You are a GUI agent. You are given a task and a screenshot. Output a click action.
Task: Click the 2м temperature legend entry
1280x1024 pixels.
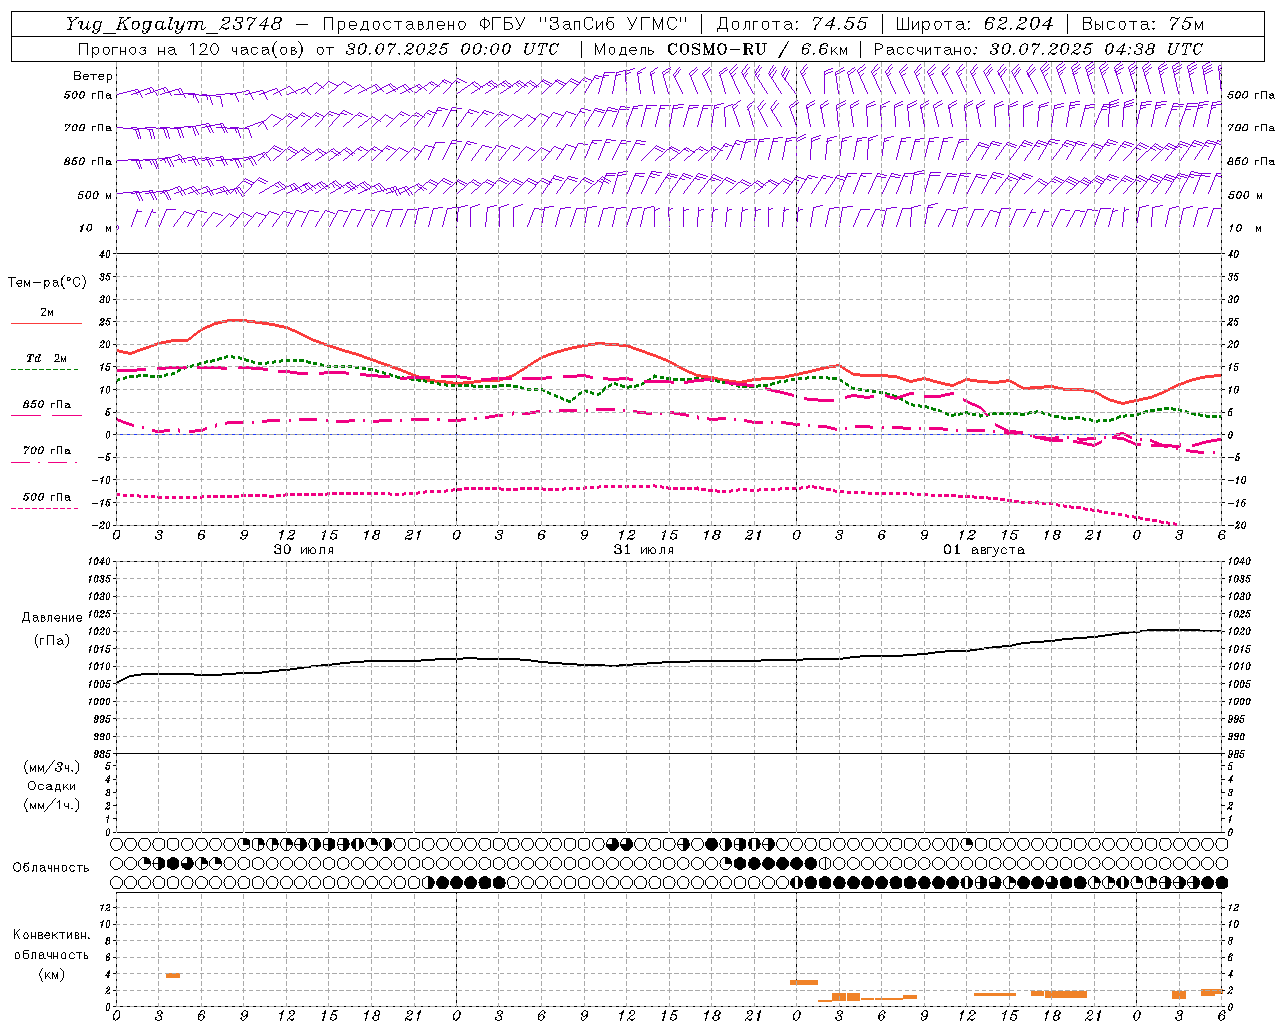point(47,312)
